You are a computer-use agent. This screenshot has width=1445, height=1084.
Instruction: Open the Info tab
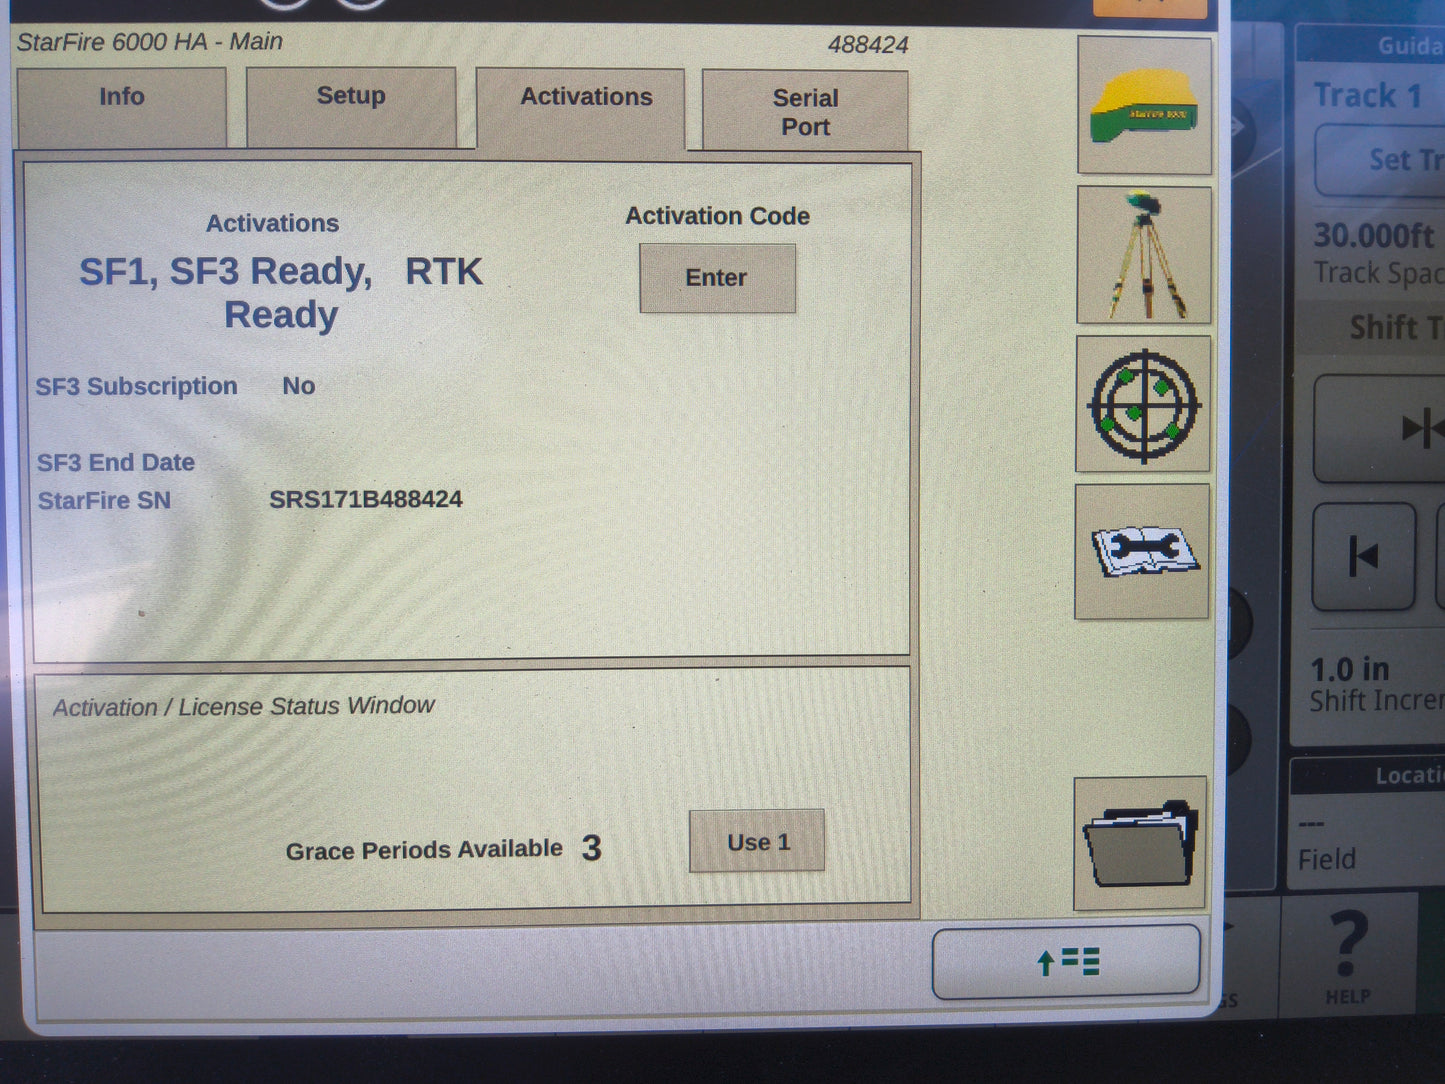pos(122,107)
